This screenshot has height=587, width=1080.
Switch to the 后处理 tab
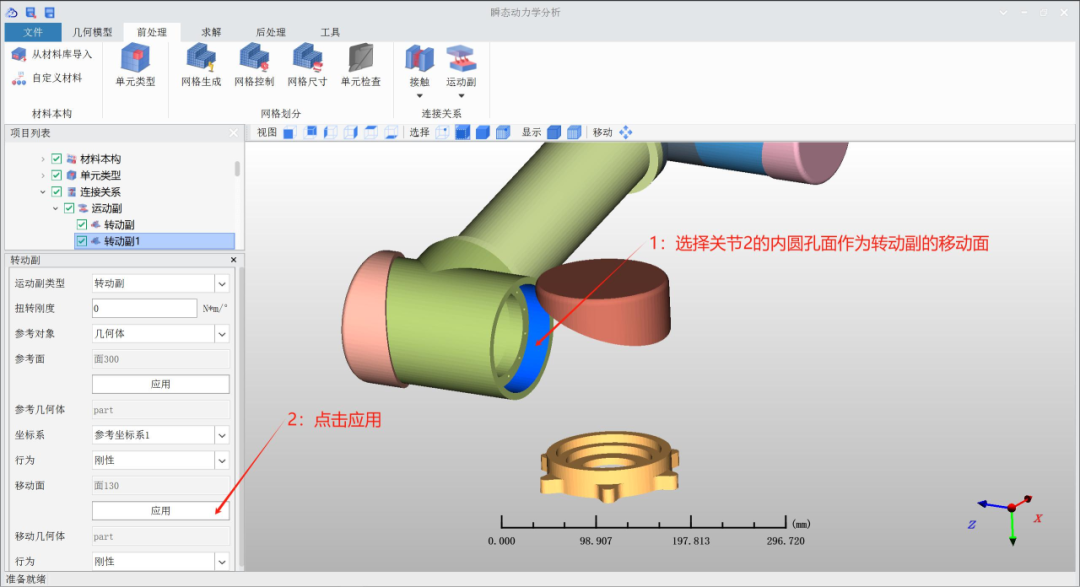coord(270,32)
